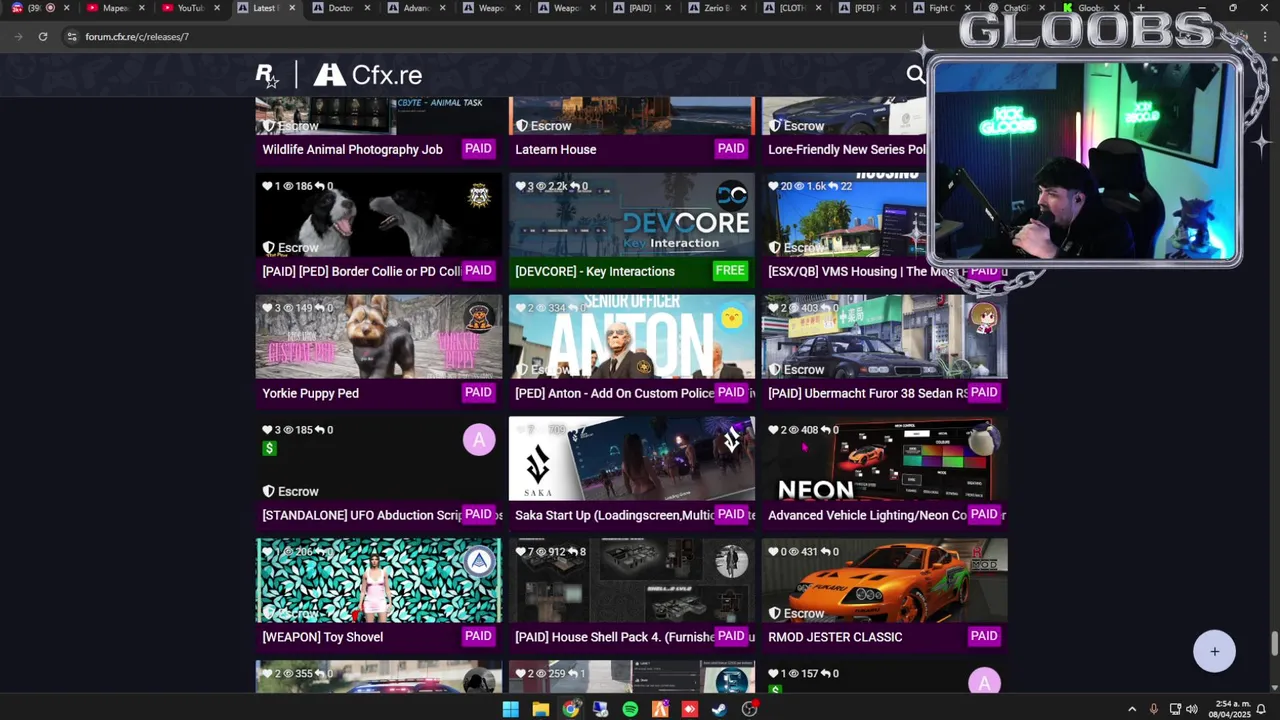The image size is (1280, 720).
Task: Switch to the Fight C browser tab
Action: pyautogui.click(x=942, y=8)
